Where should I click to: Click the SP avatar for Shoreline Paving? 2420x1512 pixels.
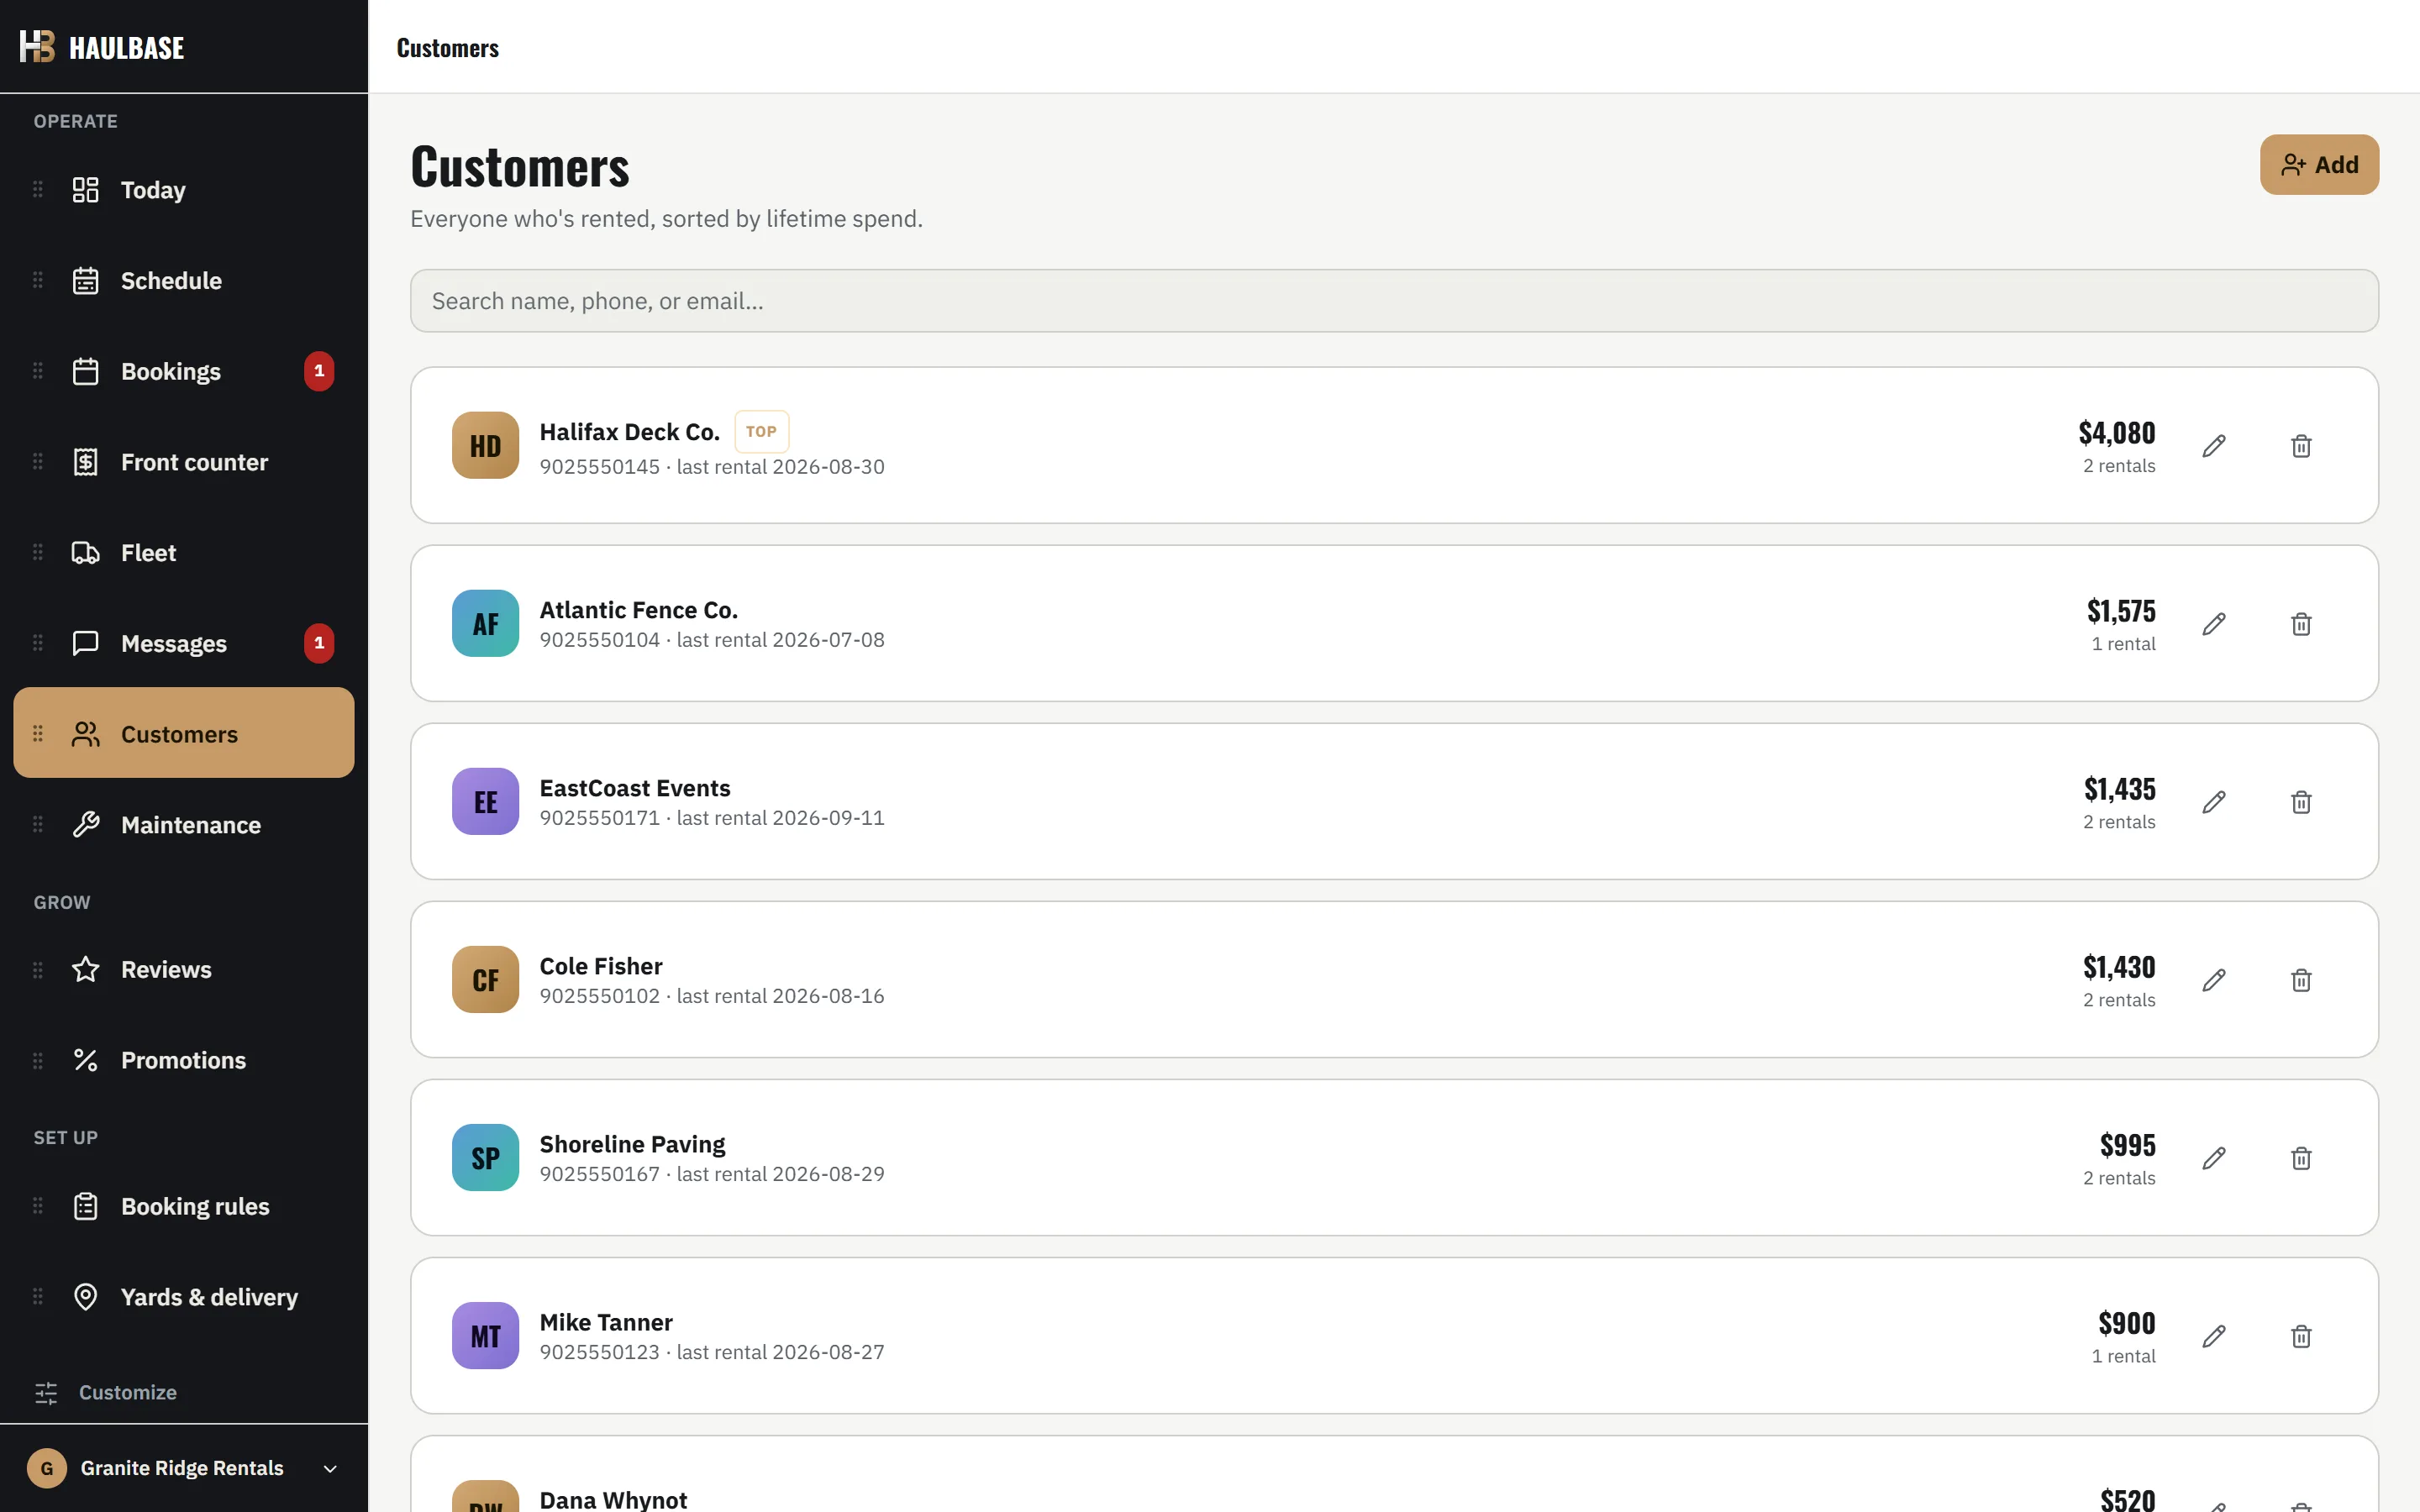coord(485,1158)
